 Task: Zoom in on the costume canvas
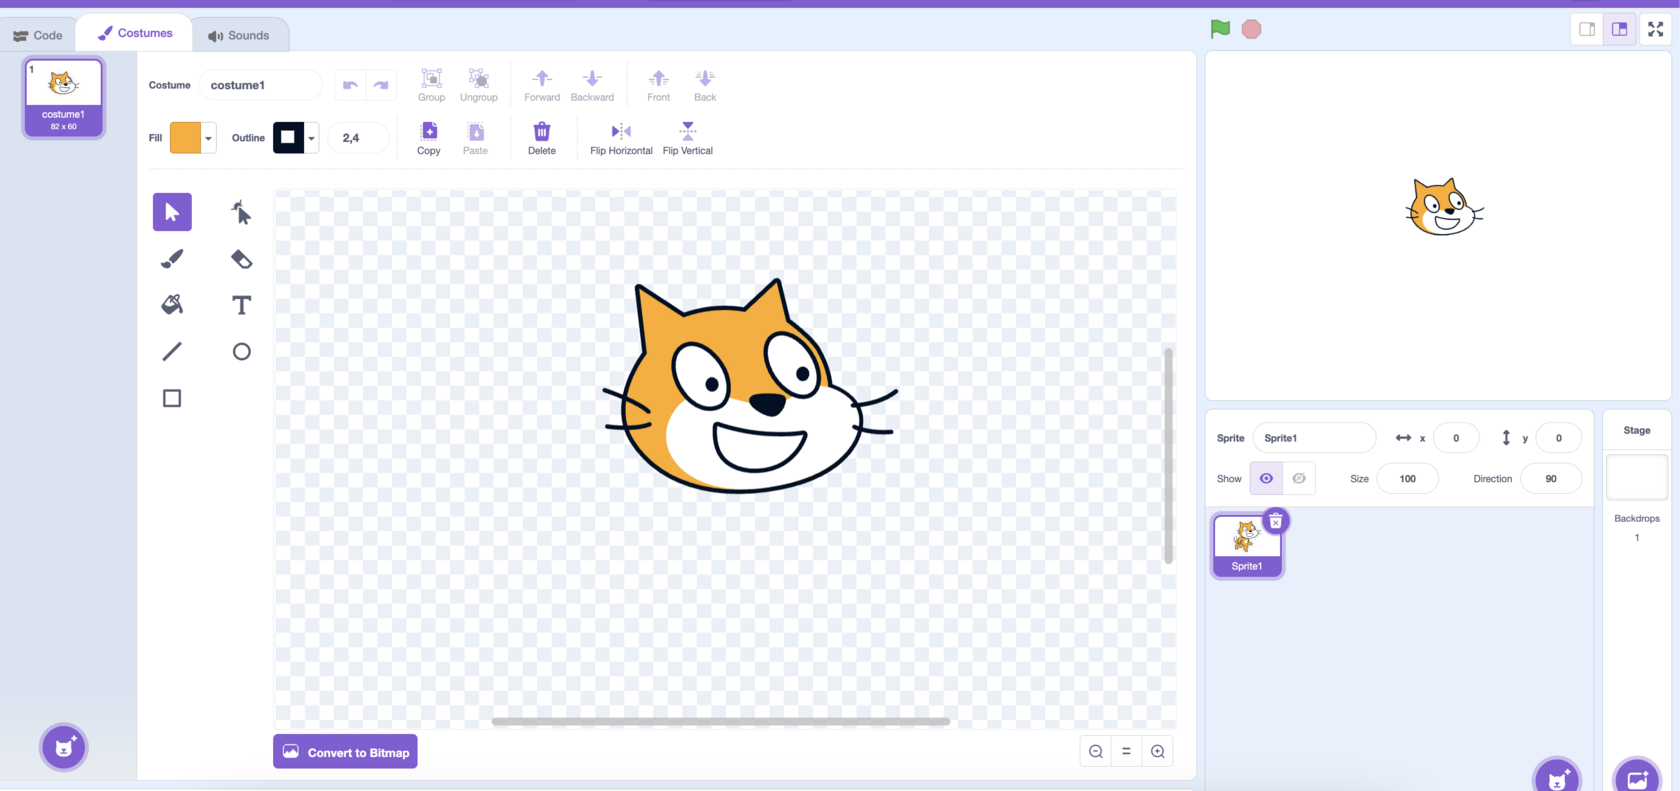pos(1158,751)
